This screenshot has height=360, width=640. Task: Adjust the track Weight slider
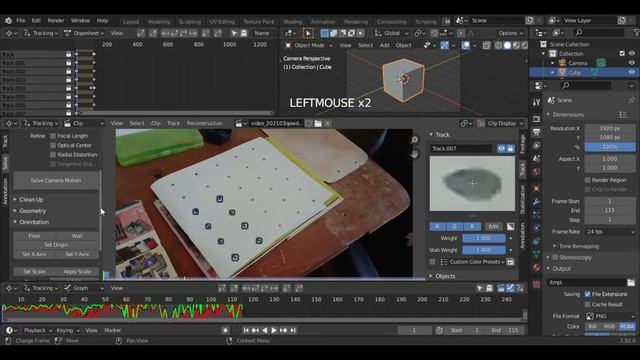click(484, 238)
